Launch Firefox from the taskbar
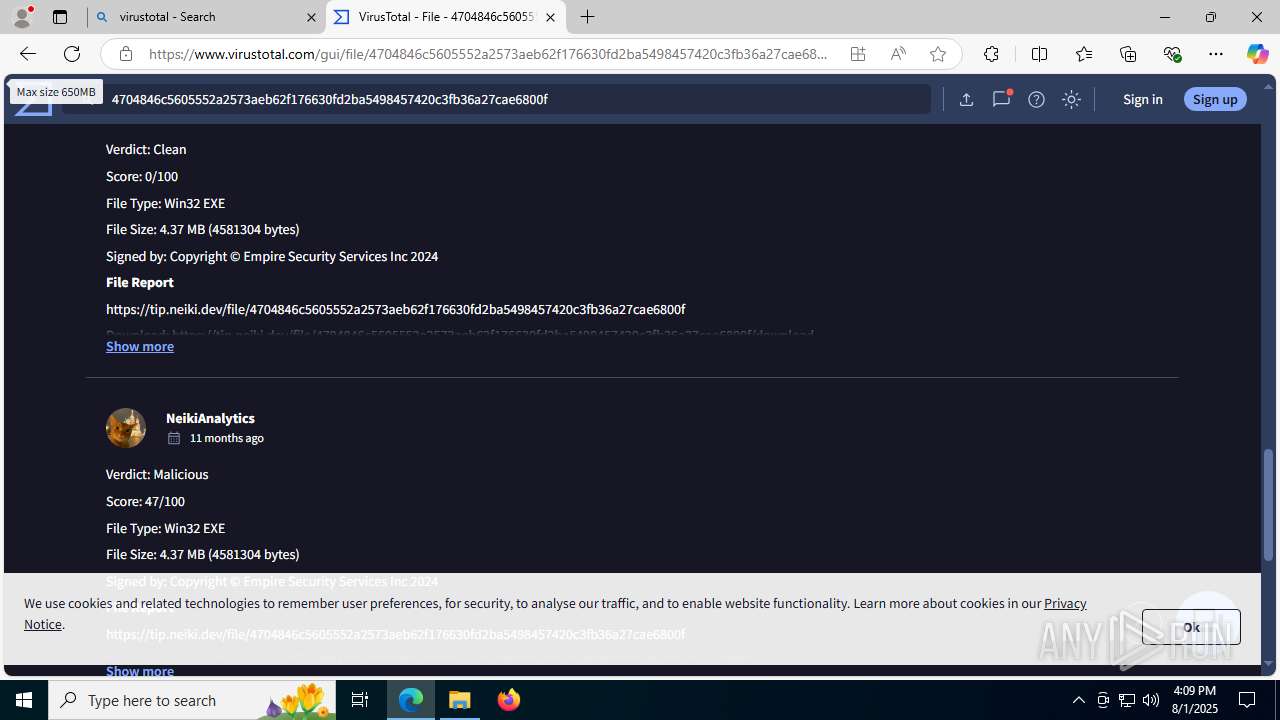 (509, 700)
